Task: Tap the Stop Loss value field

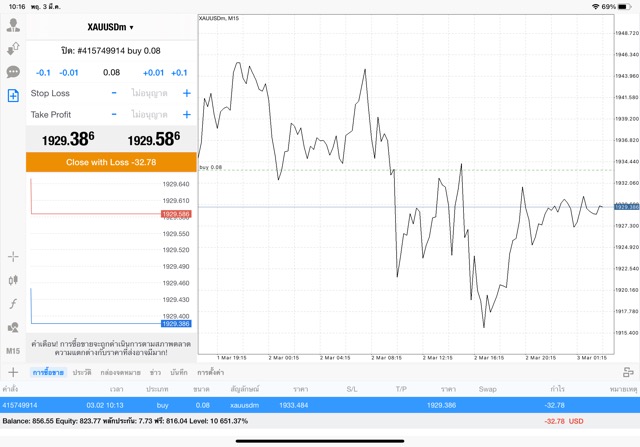Action: click(150, 93)
